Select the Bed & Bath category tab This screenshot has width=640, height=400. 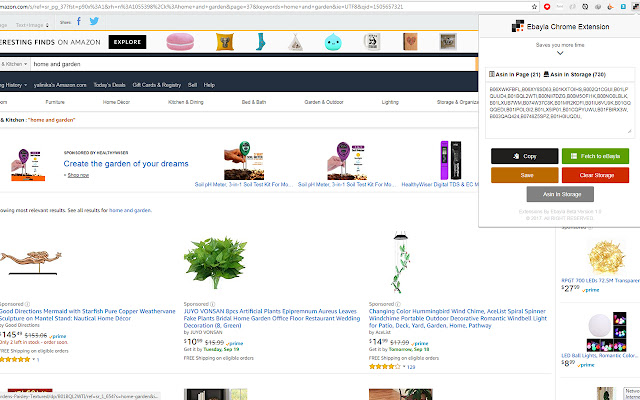click(254, 102)
